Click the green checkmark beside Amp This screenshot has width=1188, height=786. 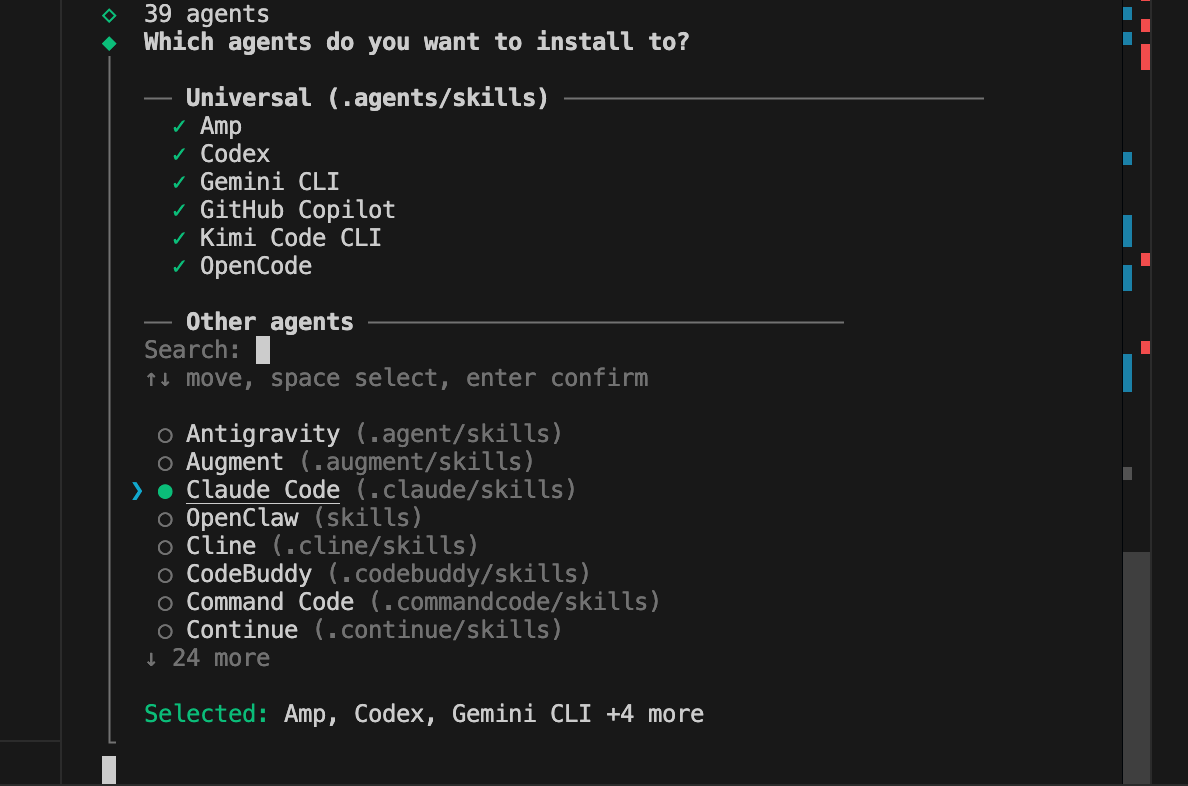click(x=179, y=126)
